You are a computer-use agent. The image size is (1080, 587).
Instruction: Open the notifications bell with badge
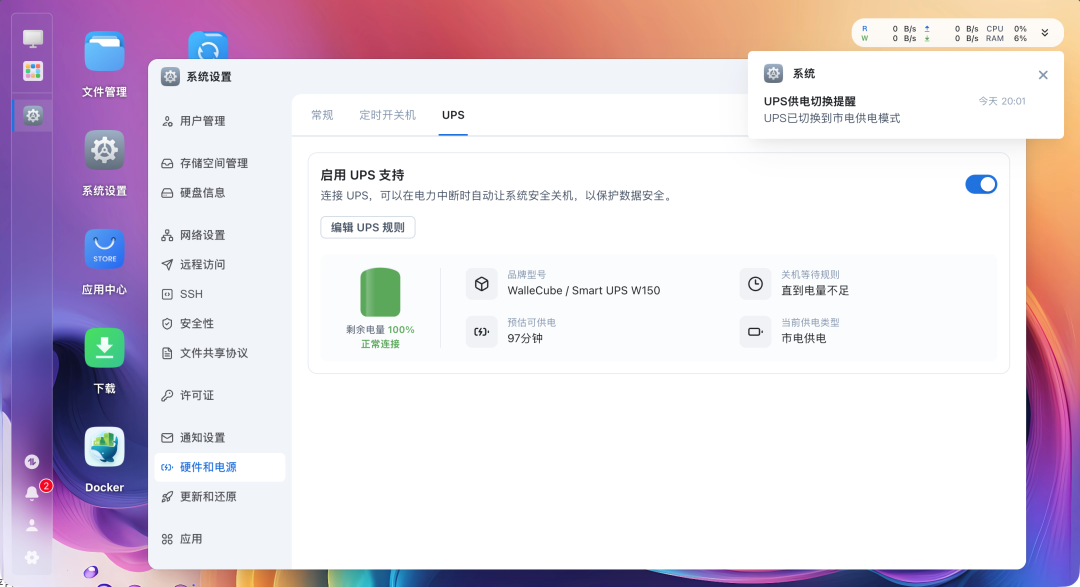pyautogui.click(x=31, y=493)
